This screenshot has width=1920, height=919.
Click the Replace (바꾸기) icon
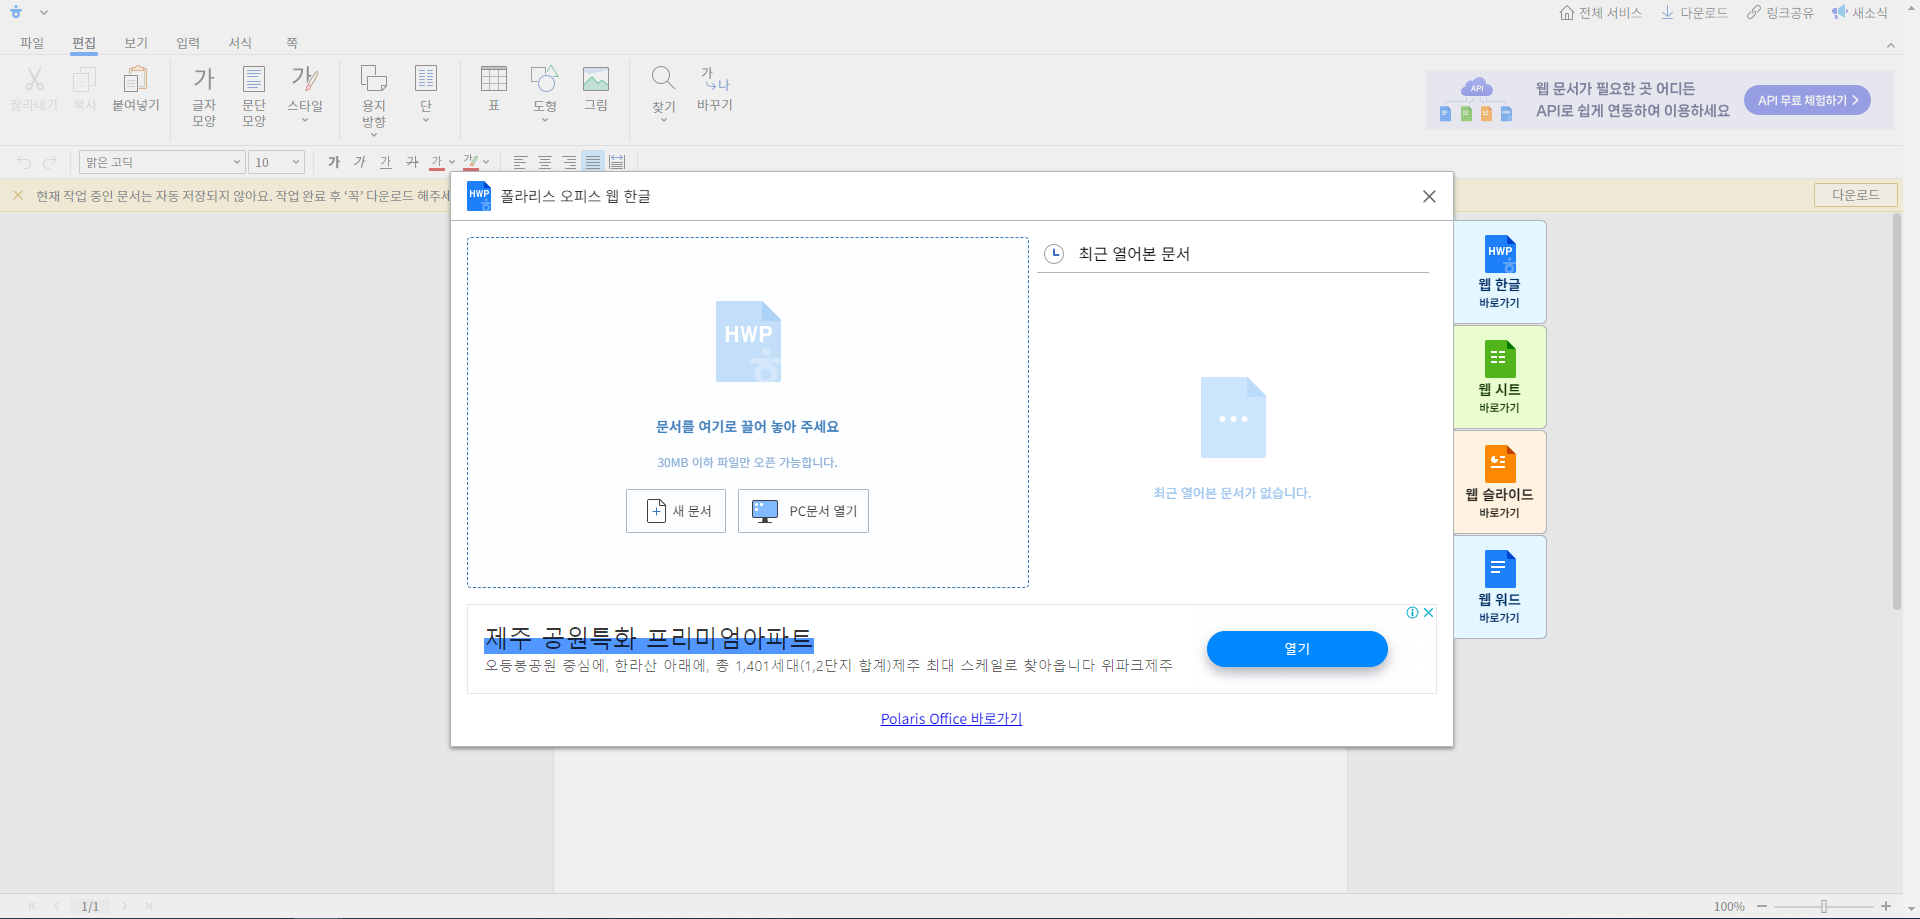(x=715, y=88)
